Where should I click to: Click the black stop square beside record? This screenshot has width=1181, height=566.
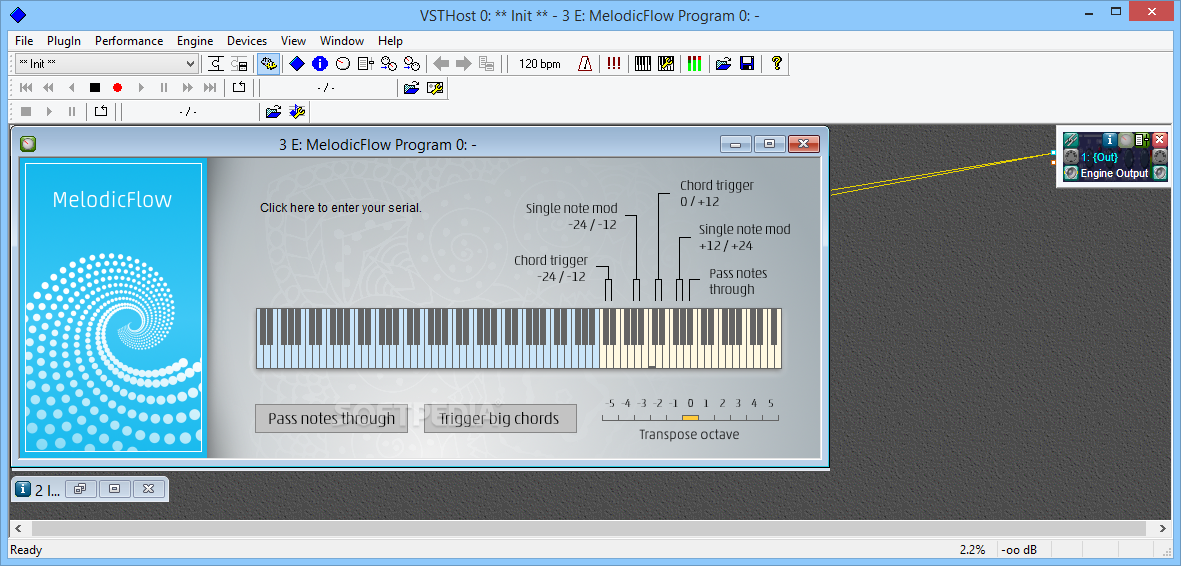click(94, 88)
